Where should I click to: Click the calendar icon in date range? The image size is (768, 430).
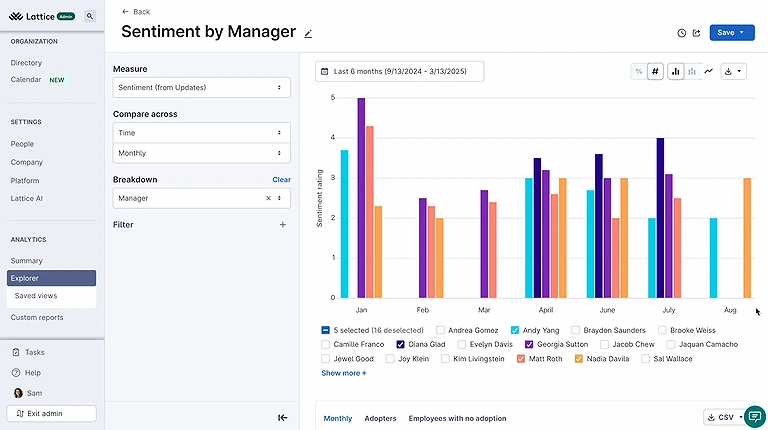pyautogui.click(x=324, y=72)
